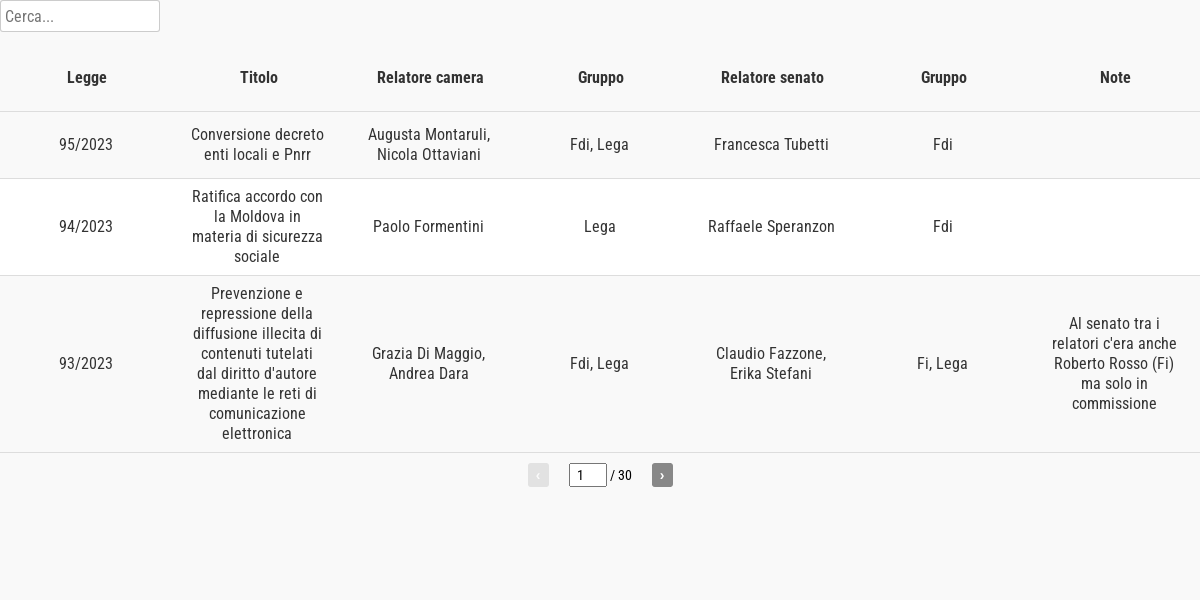This screenshot has width=1200, height=600.
Task: Select the 93/2023 law cell
Action: click(x=86, y=364)
